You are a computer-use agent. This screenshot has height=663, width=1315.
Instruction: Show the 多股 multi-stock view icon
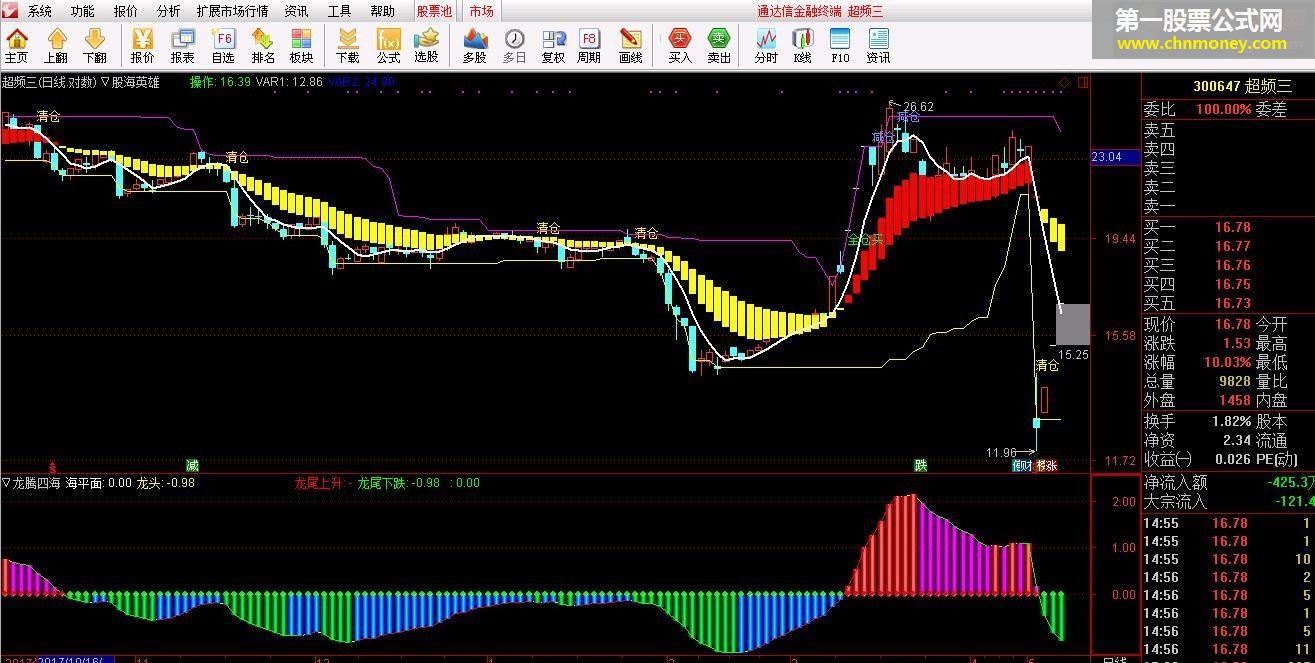474,46
